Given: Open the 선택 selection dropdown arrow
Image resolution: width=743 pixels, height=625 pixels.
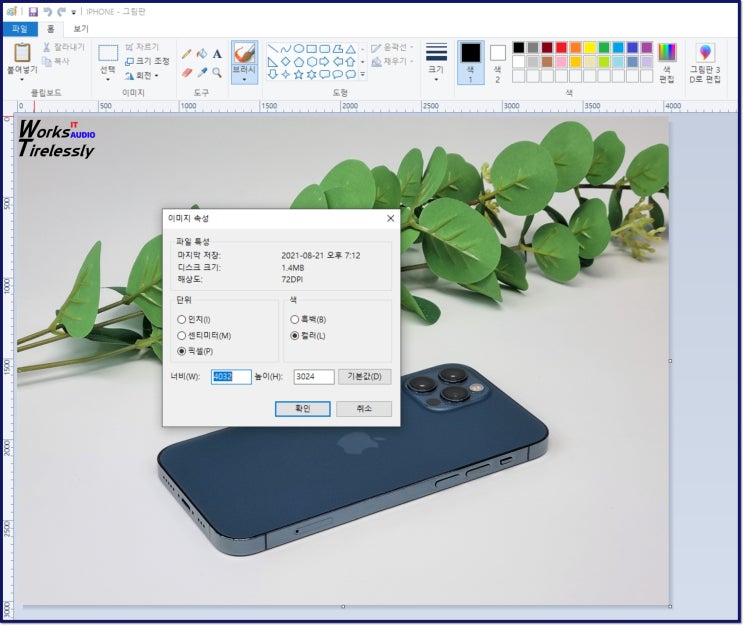Looking at the screenshot, I should [x=108, y=79].
